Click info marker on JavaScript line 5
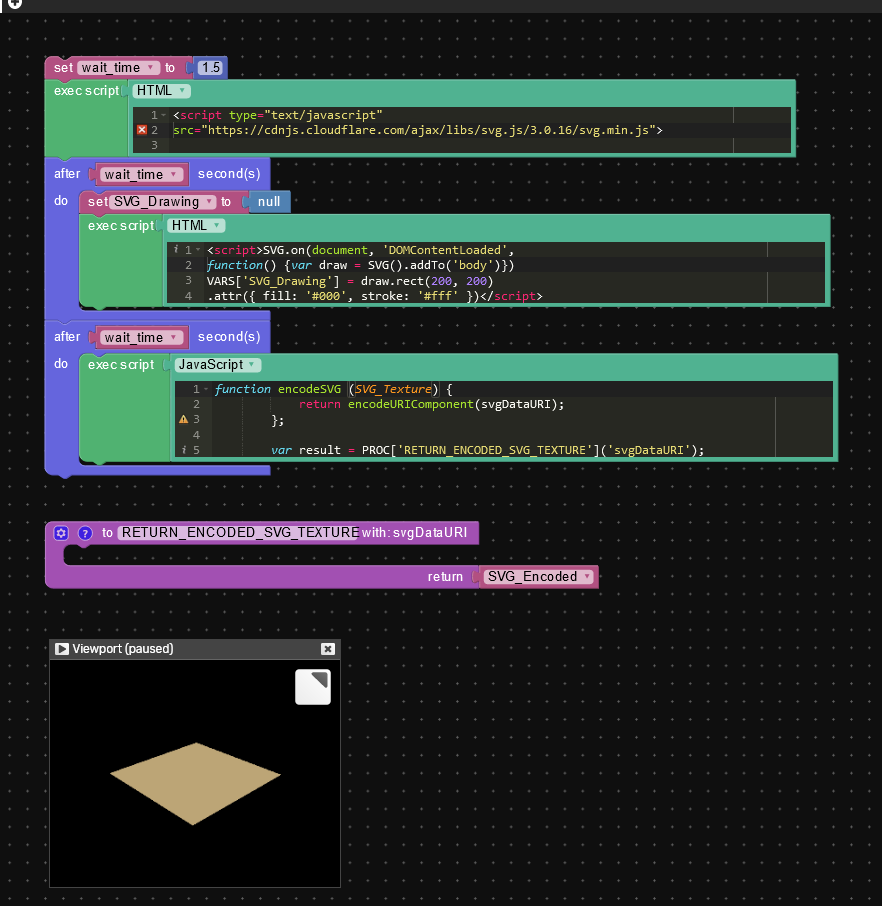The height and width of the screenshot is (906, 882). tap(184, 450)
